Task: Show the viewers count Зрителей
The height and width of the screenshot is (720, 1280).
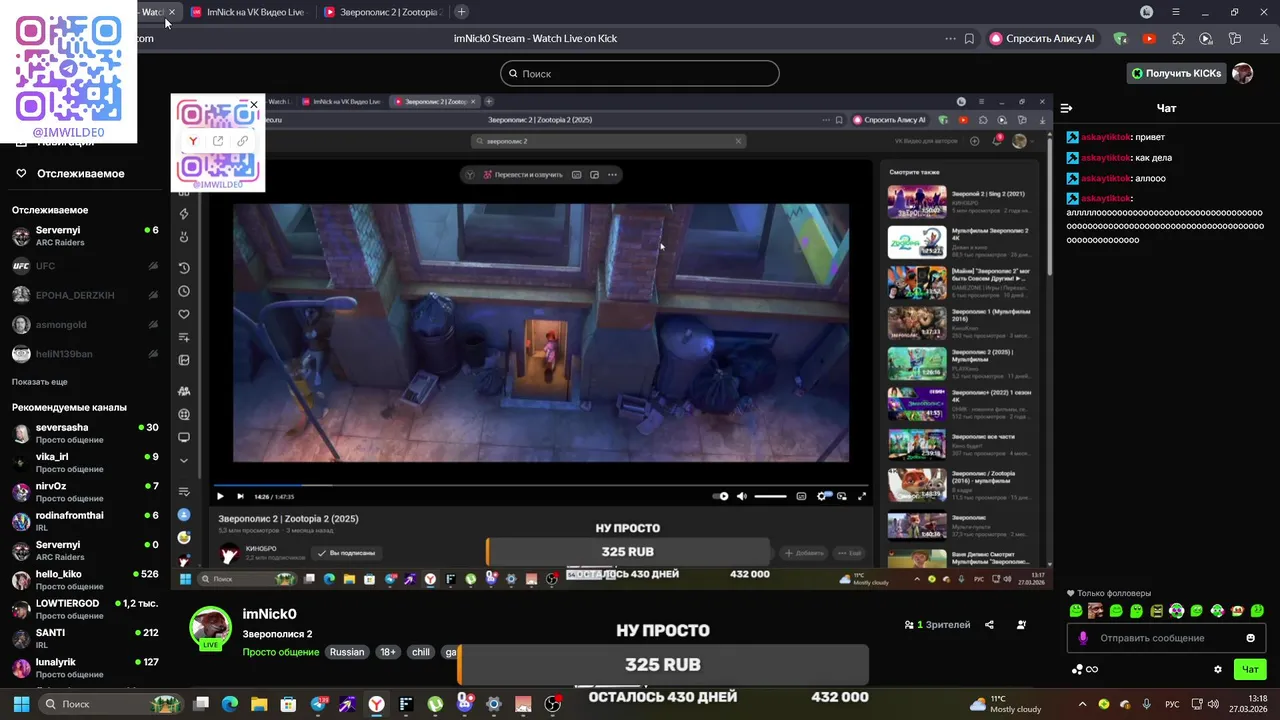Action: tap(937, 625)
